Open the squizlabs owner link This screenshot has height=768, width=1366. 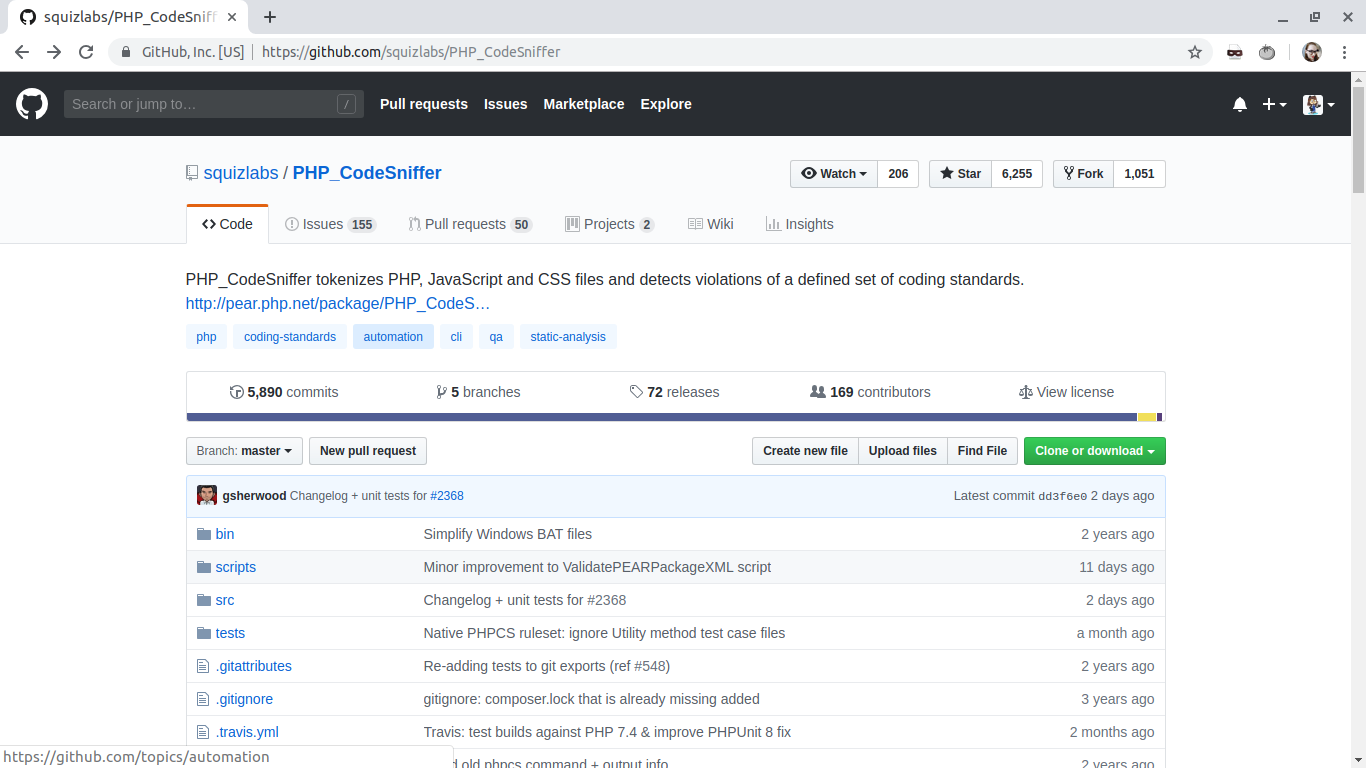coord(241,173)
